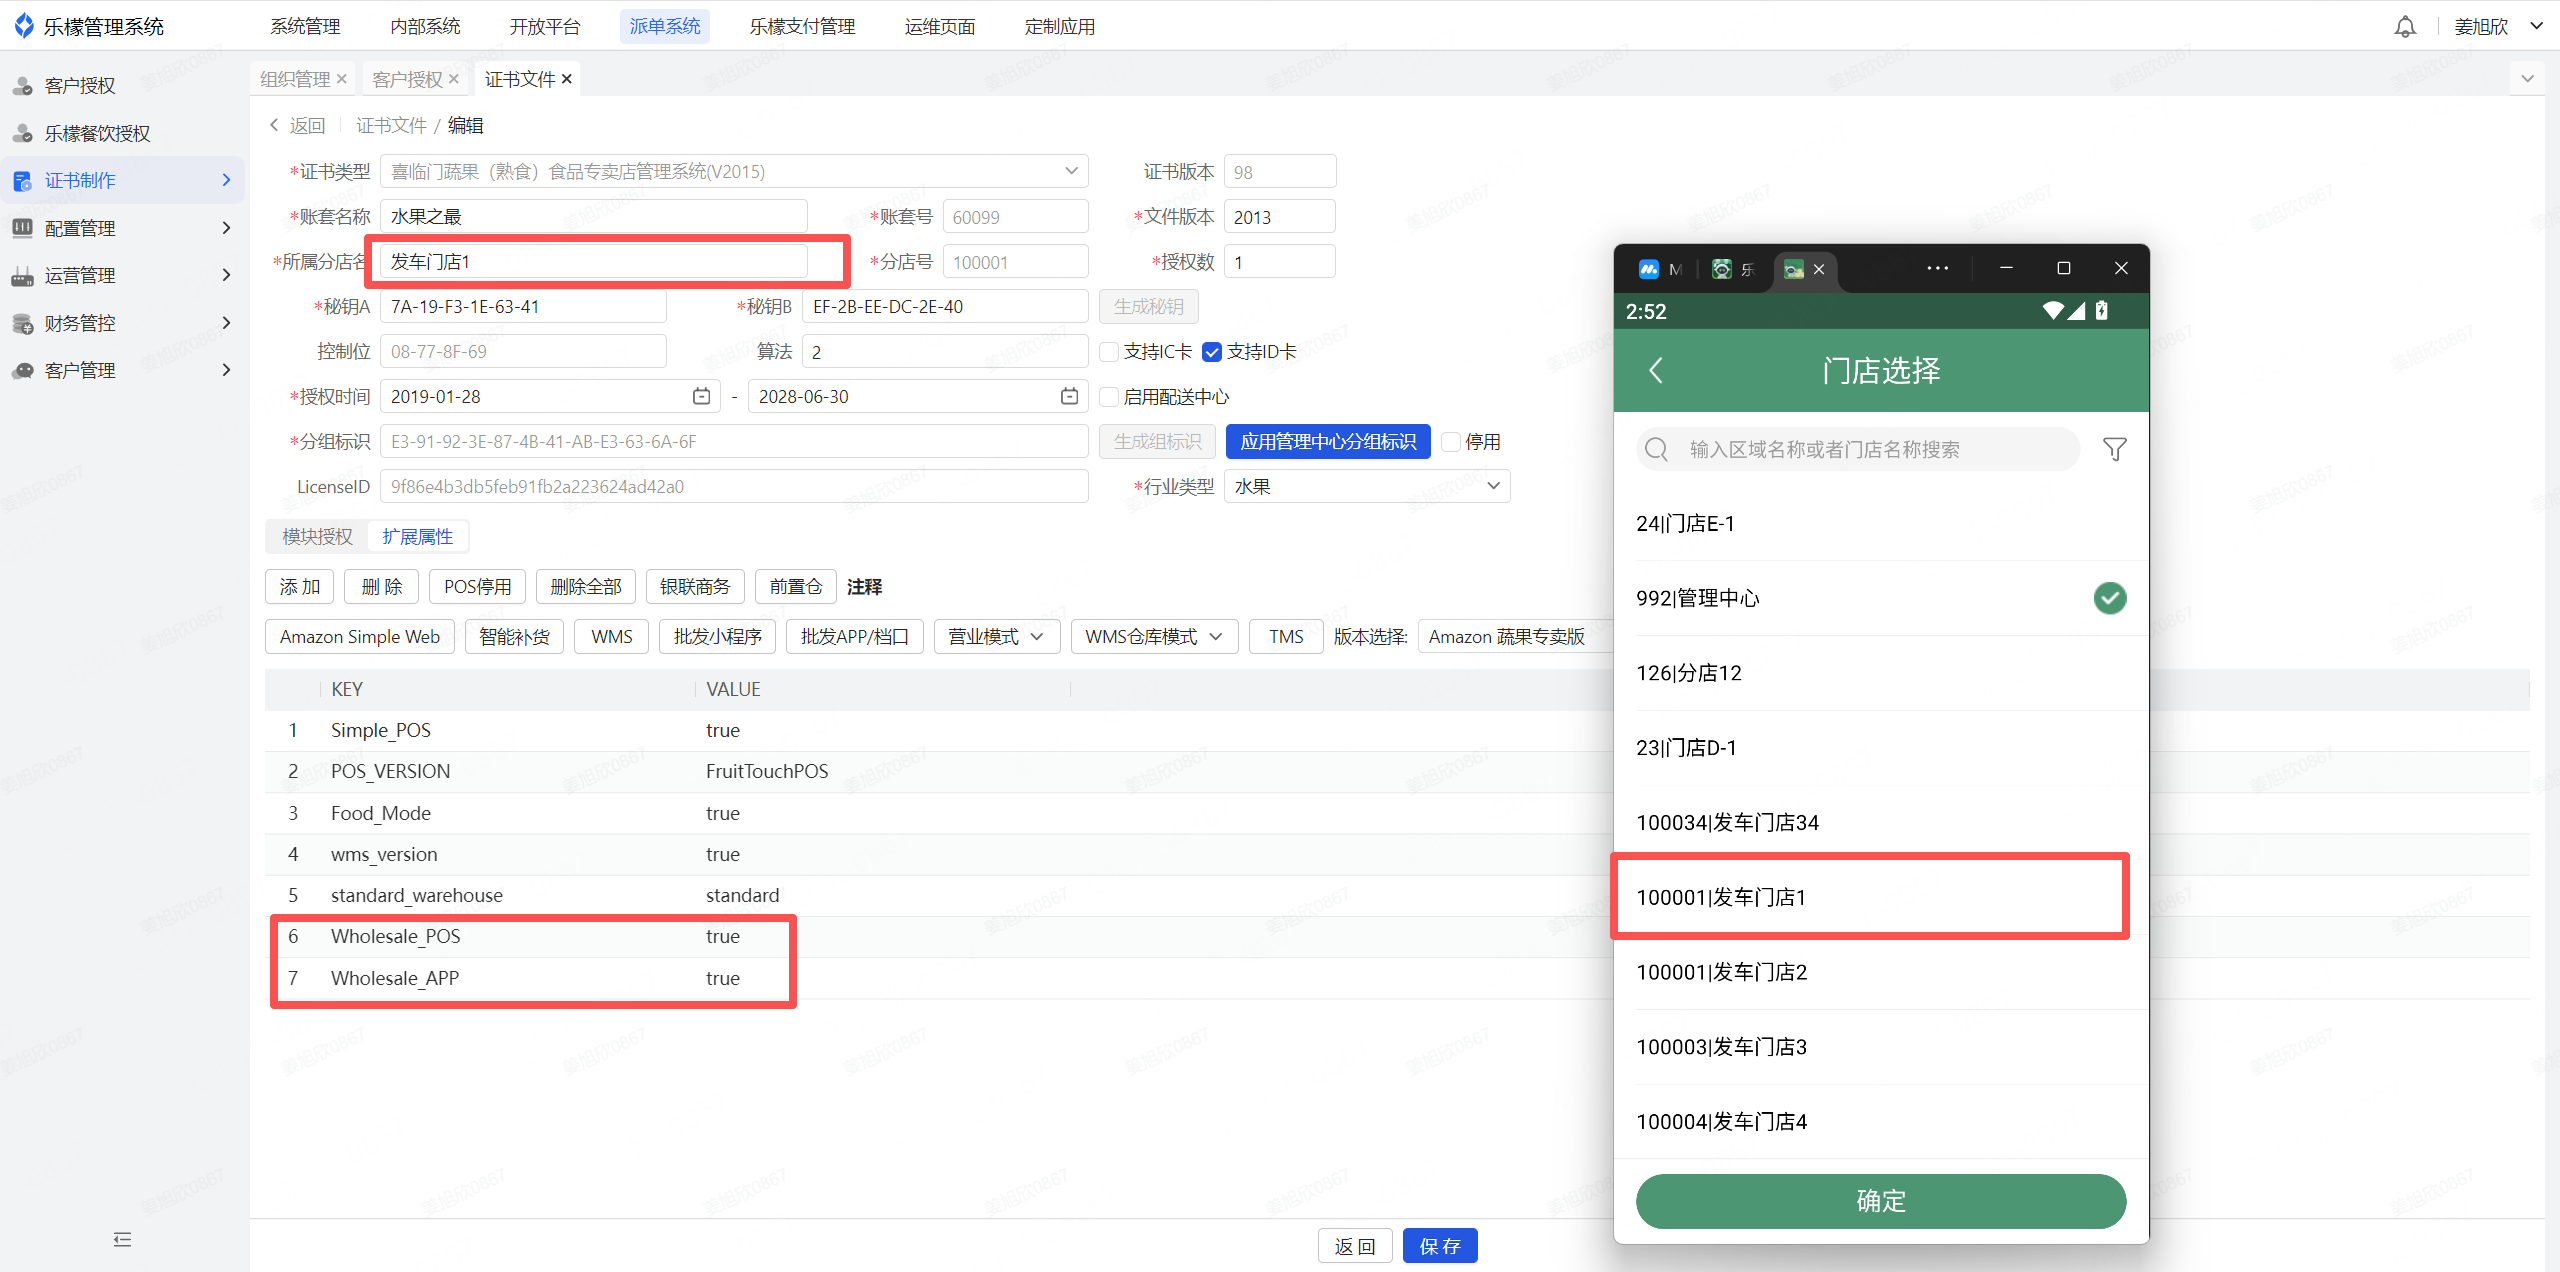
Task: Expand the tabs overflow chevron at top right
Action: (2528, 78)
